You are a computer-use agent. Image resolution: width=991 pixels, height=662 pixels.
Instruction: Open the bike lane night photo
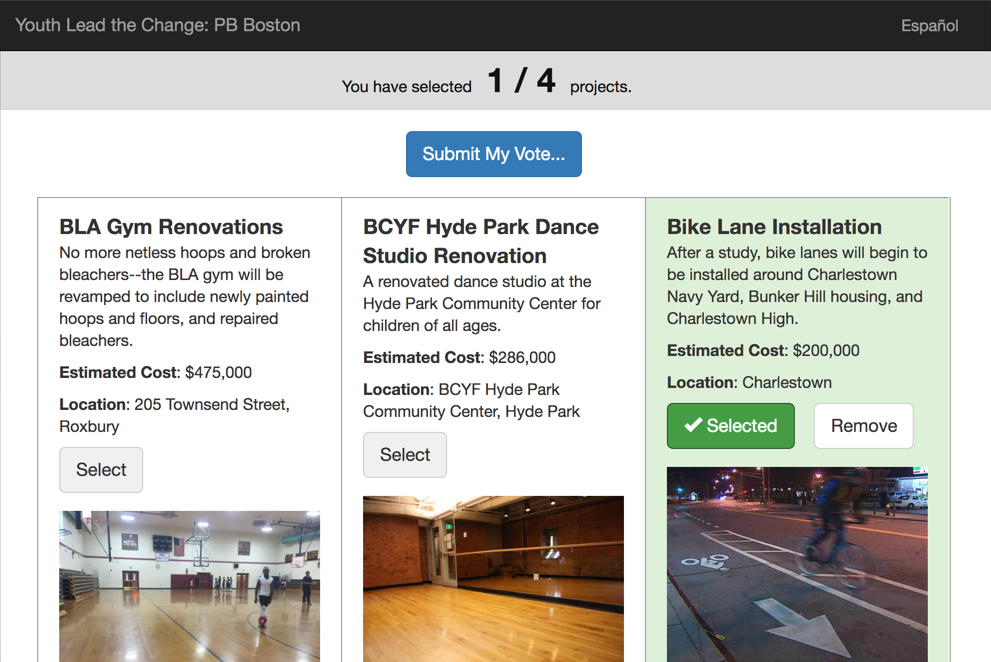(796, 563)
